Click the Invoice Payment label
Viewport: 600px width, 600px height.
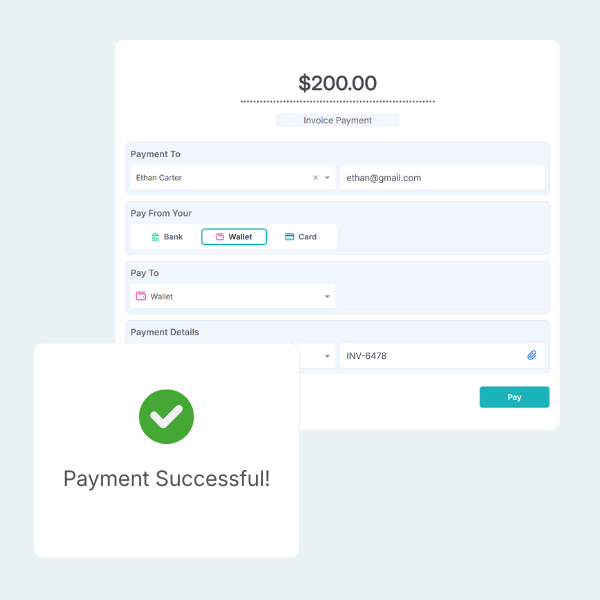(x=337, y=120)
